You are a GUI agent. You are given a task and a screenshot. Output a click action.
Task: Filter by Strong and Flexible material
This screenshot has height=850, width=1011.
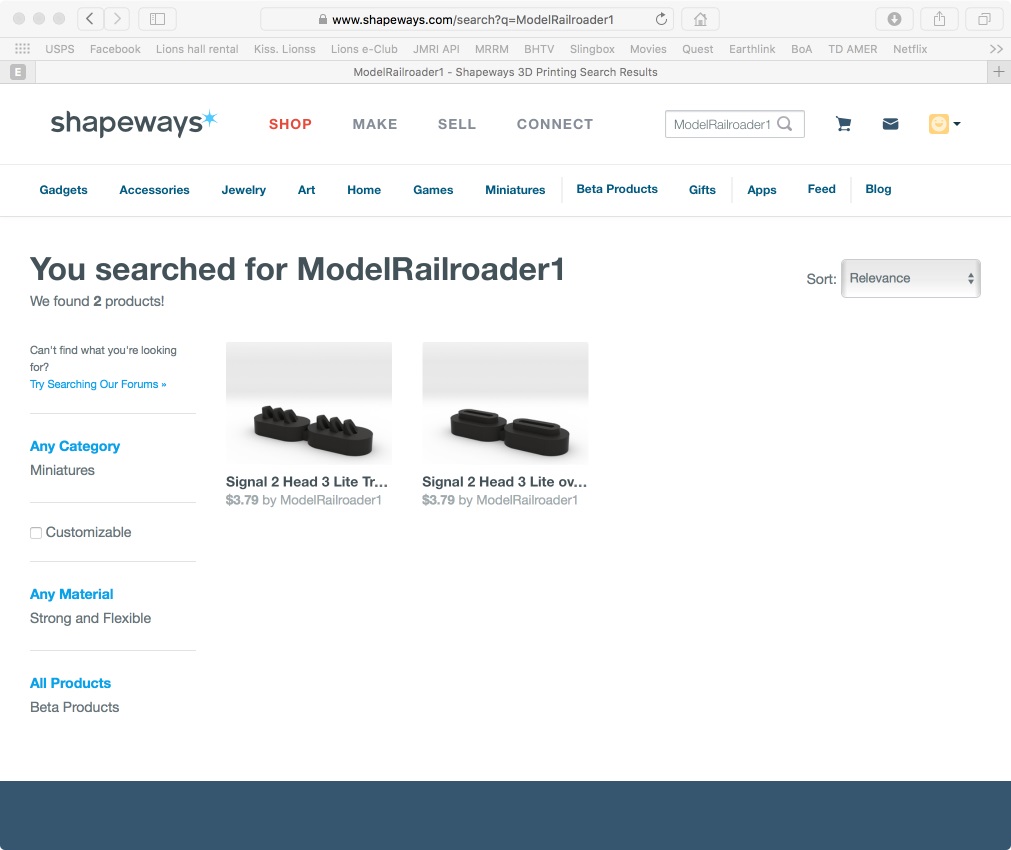[90, 618]
